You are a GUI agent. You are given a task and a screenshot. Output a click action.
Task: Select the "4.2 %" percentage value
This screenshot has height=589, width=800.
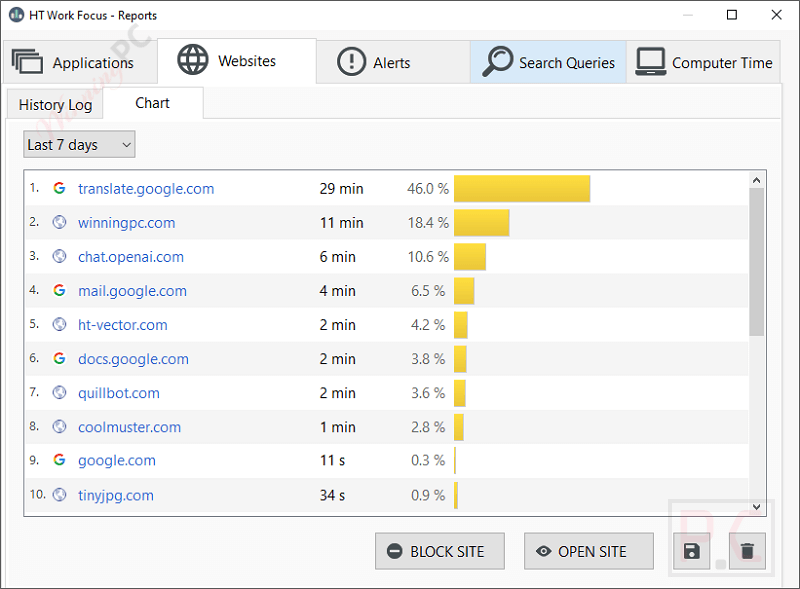tap(428, 325)
